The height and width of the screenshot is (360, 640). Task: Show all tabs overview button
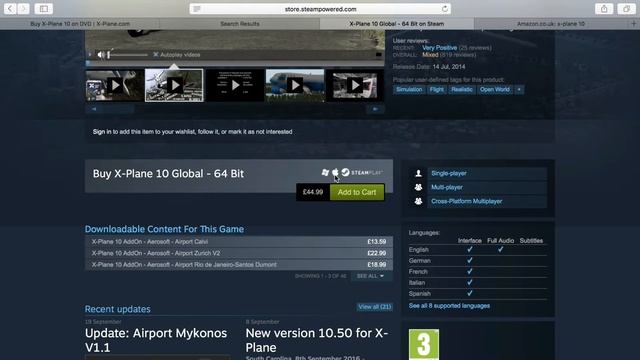(626, 9)
